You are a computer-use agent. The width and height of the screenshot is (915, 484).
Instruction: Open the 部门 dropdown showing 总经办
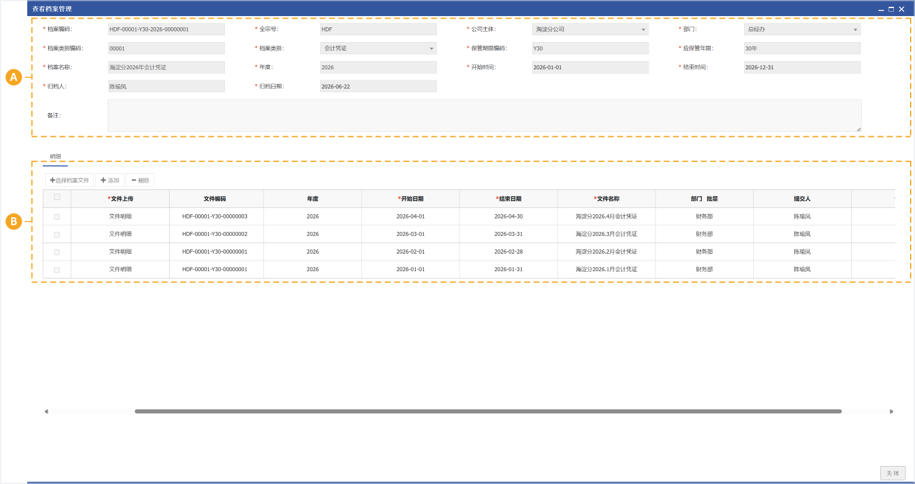pos(802,29)
